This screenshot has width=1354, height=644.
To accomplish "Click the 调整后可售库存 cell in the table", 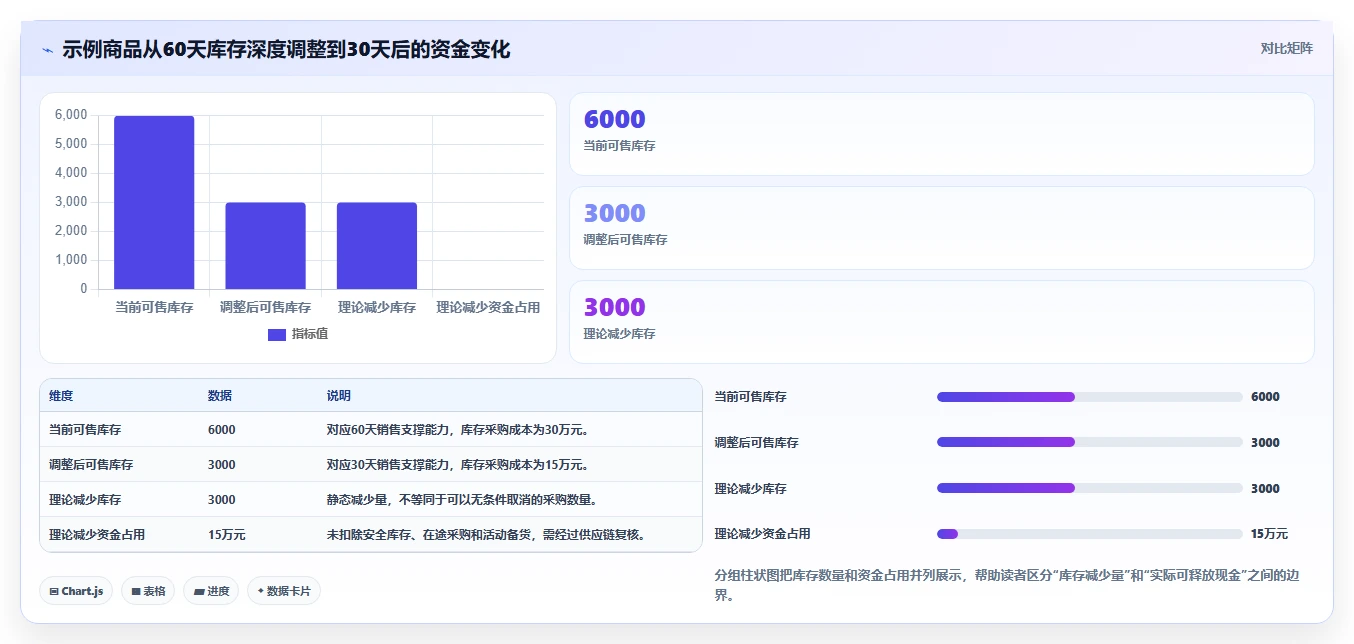I will (x=91, y=465).
